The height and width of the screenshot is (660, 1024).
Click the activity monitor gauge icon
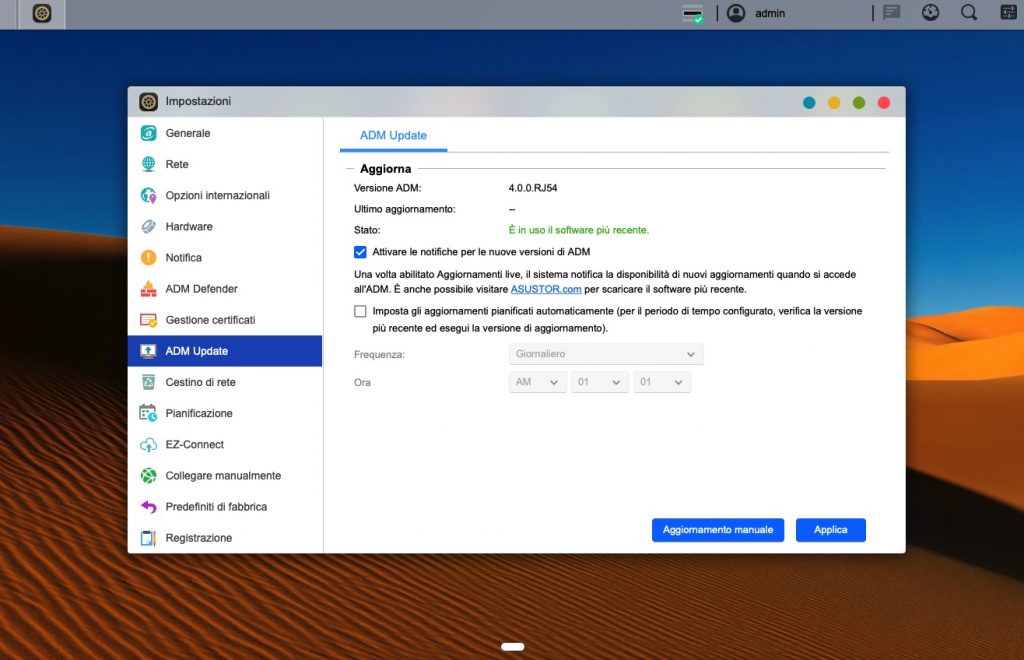930,13
